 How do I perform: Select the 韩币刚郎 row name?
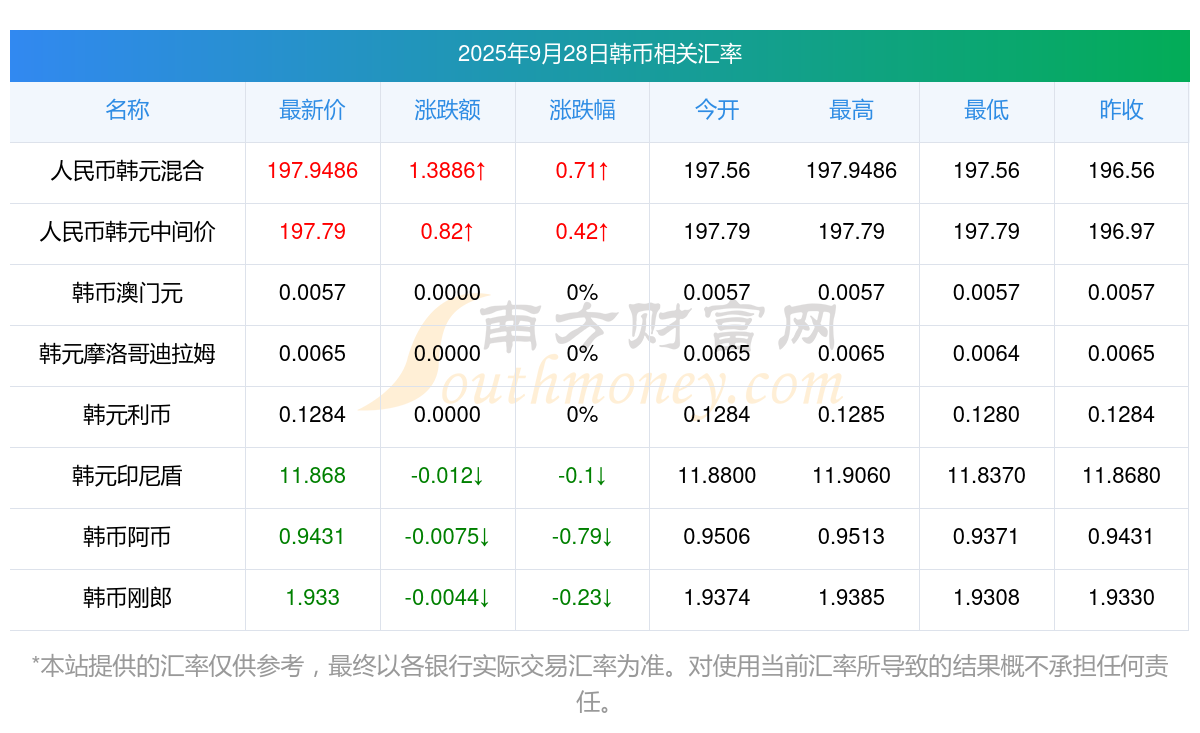coord(127,598)
